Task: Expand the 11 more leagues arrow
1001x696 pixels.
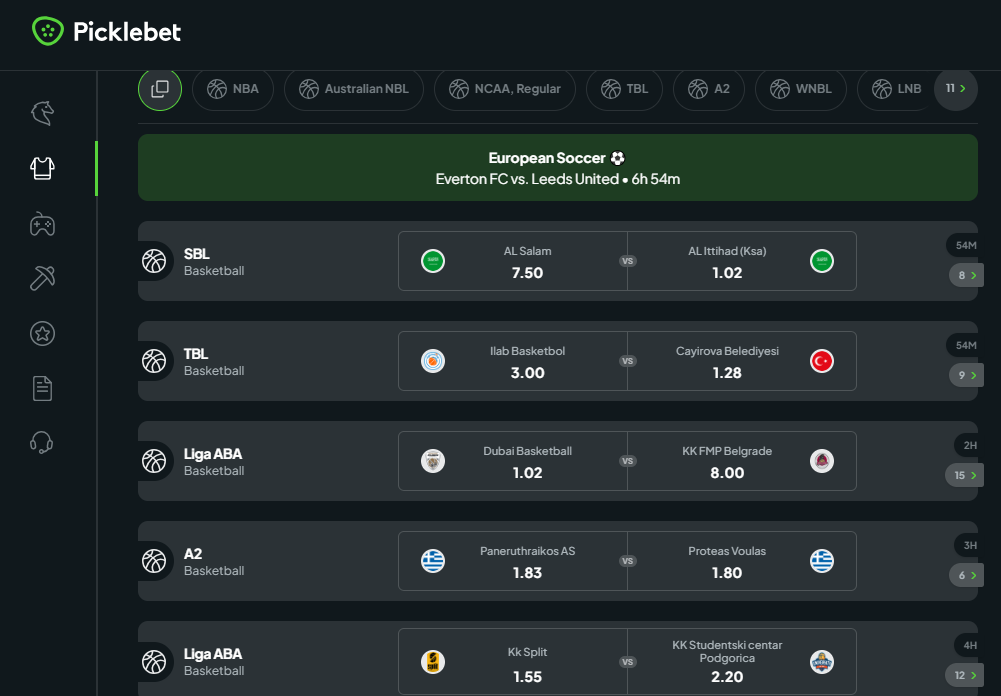Action: click(x=956, y=89)
